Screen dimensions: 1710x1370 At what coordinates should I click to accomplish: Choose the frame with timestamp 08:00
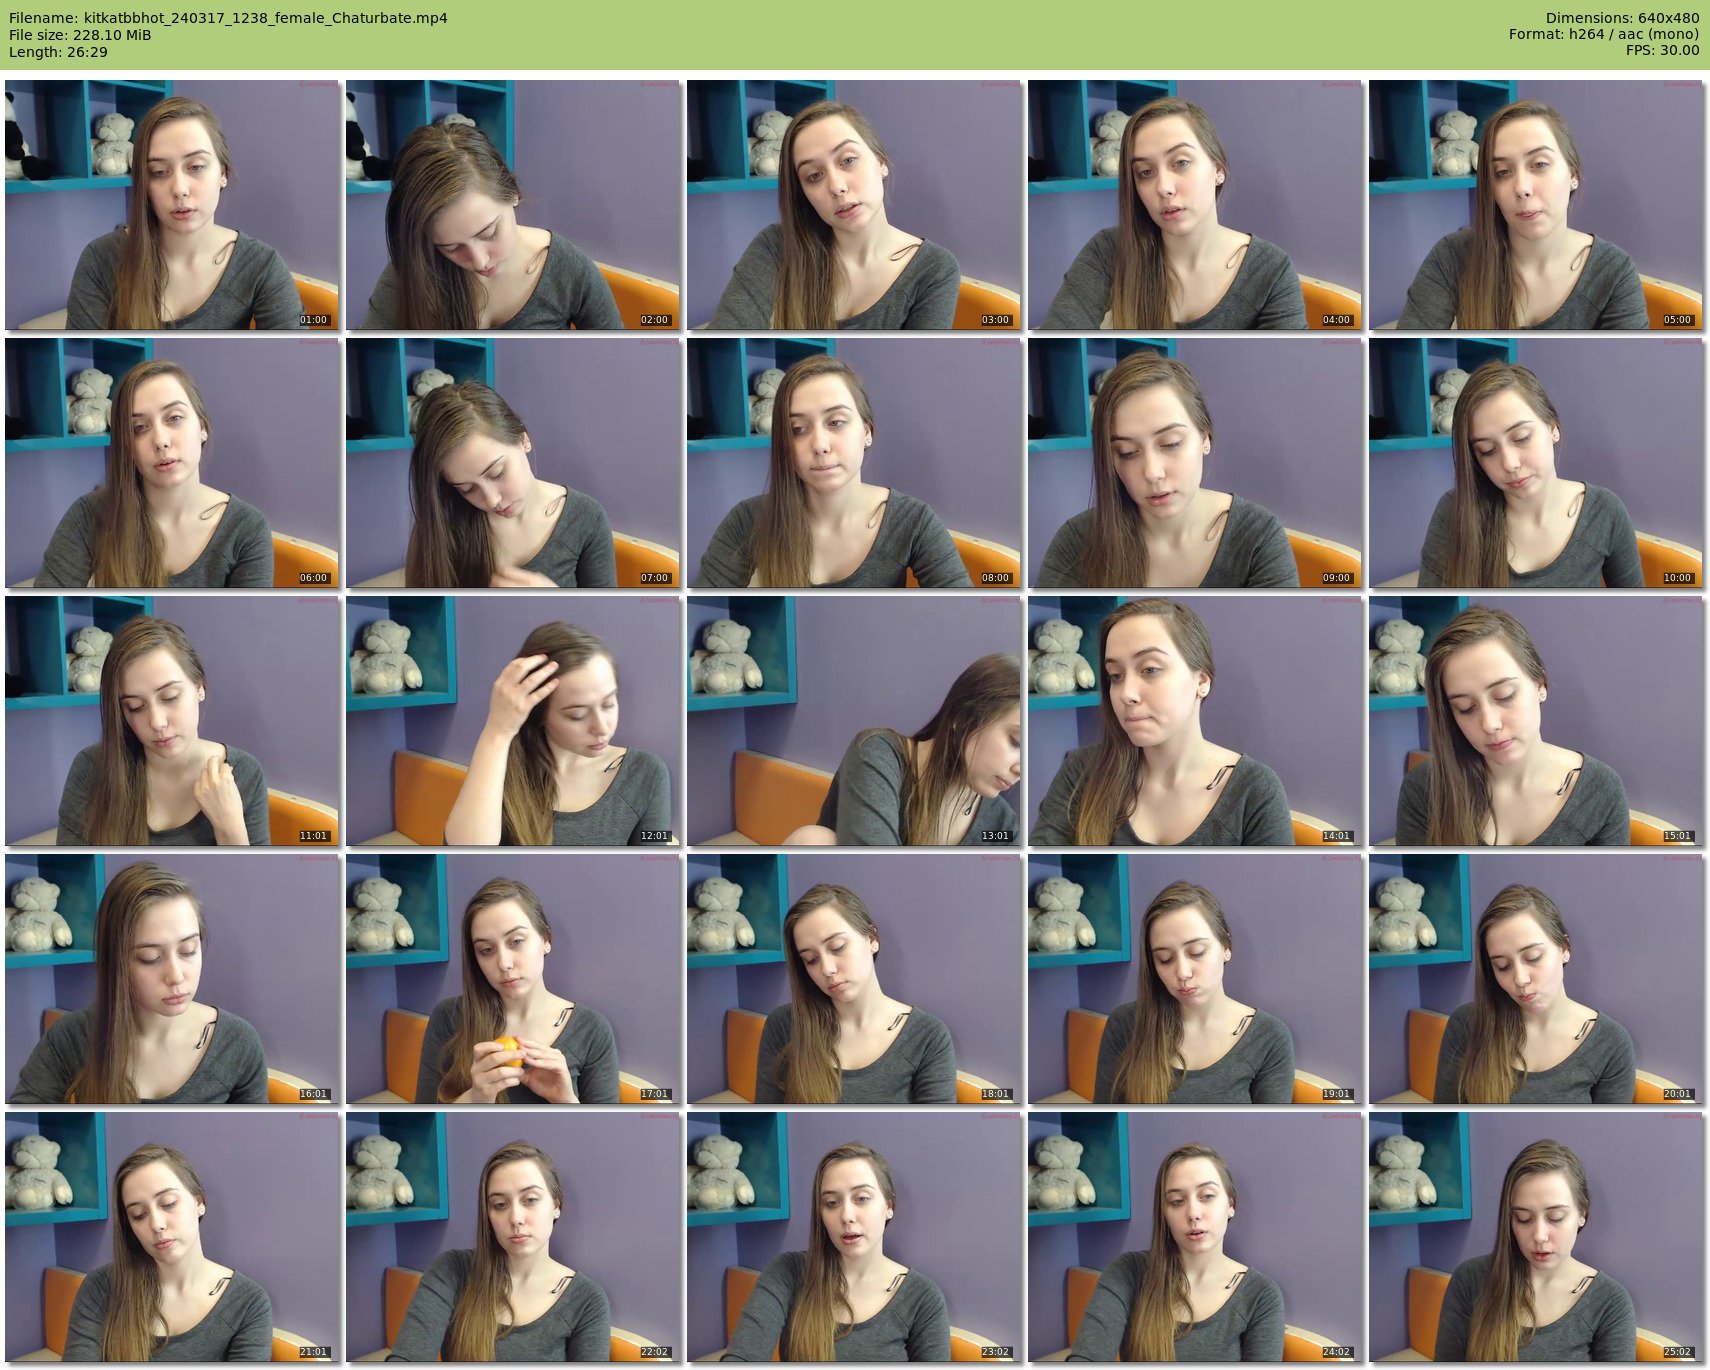tap(854, 463)
